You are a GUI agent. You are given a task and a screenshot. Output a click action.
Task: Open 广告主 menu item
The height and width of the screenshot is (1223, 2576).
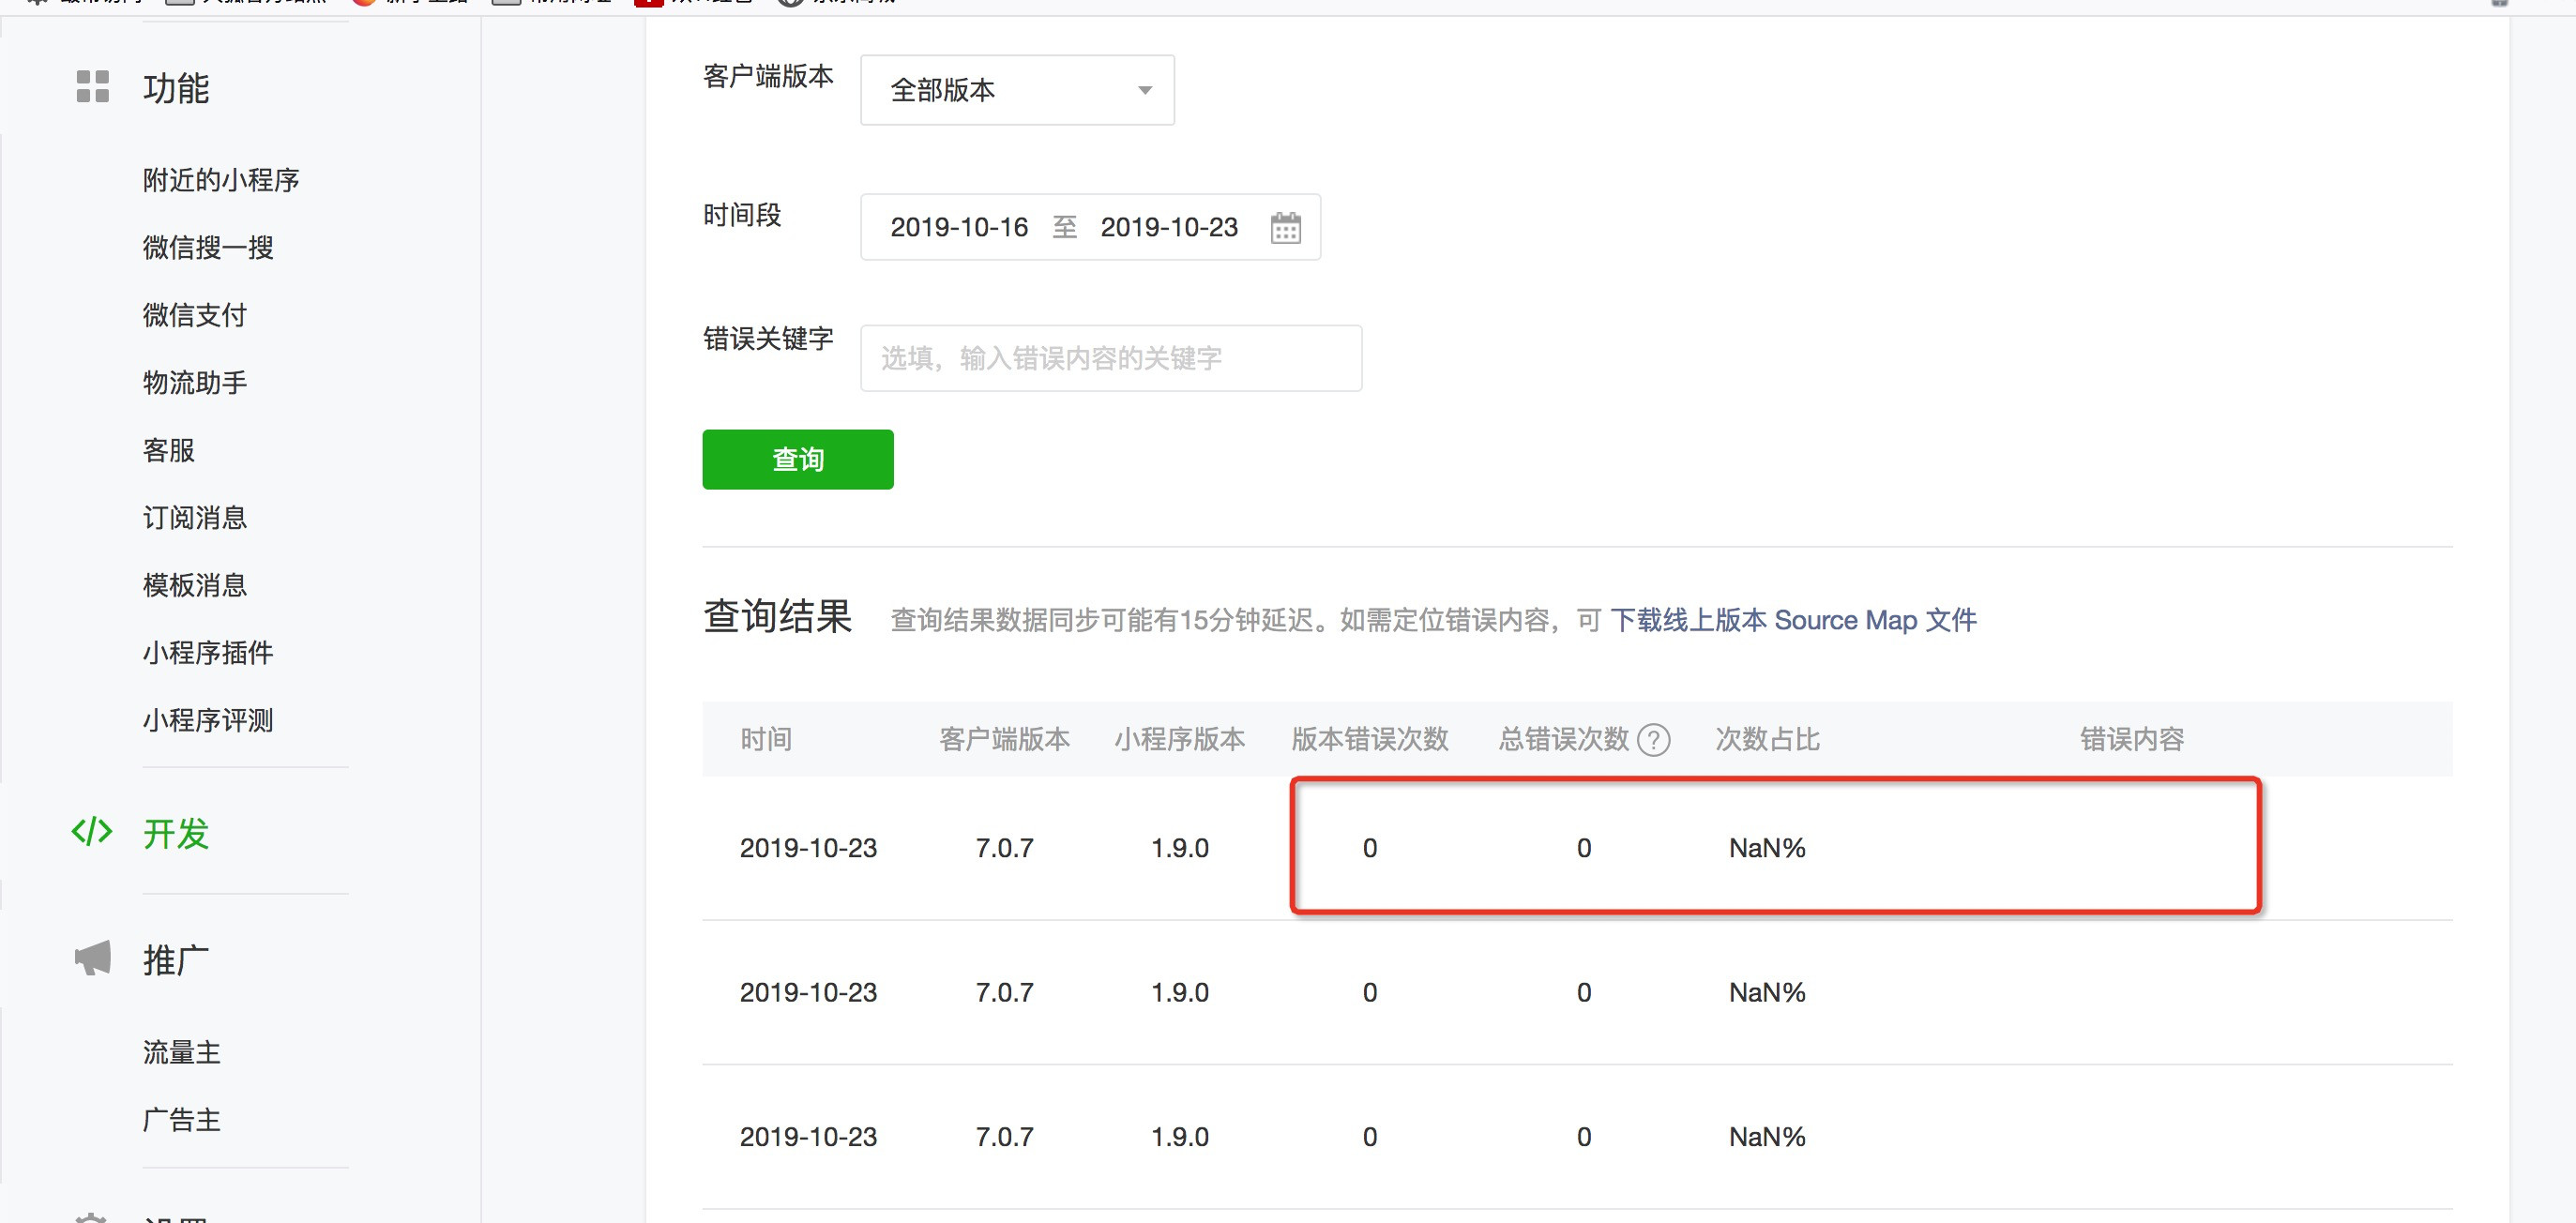pos(182,1119)
